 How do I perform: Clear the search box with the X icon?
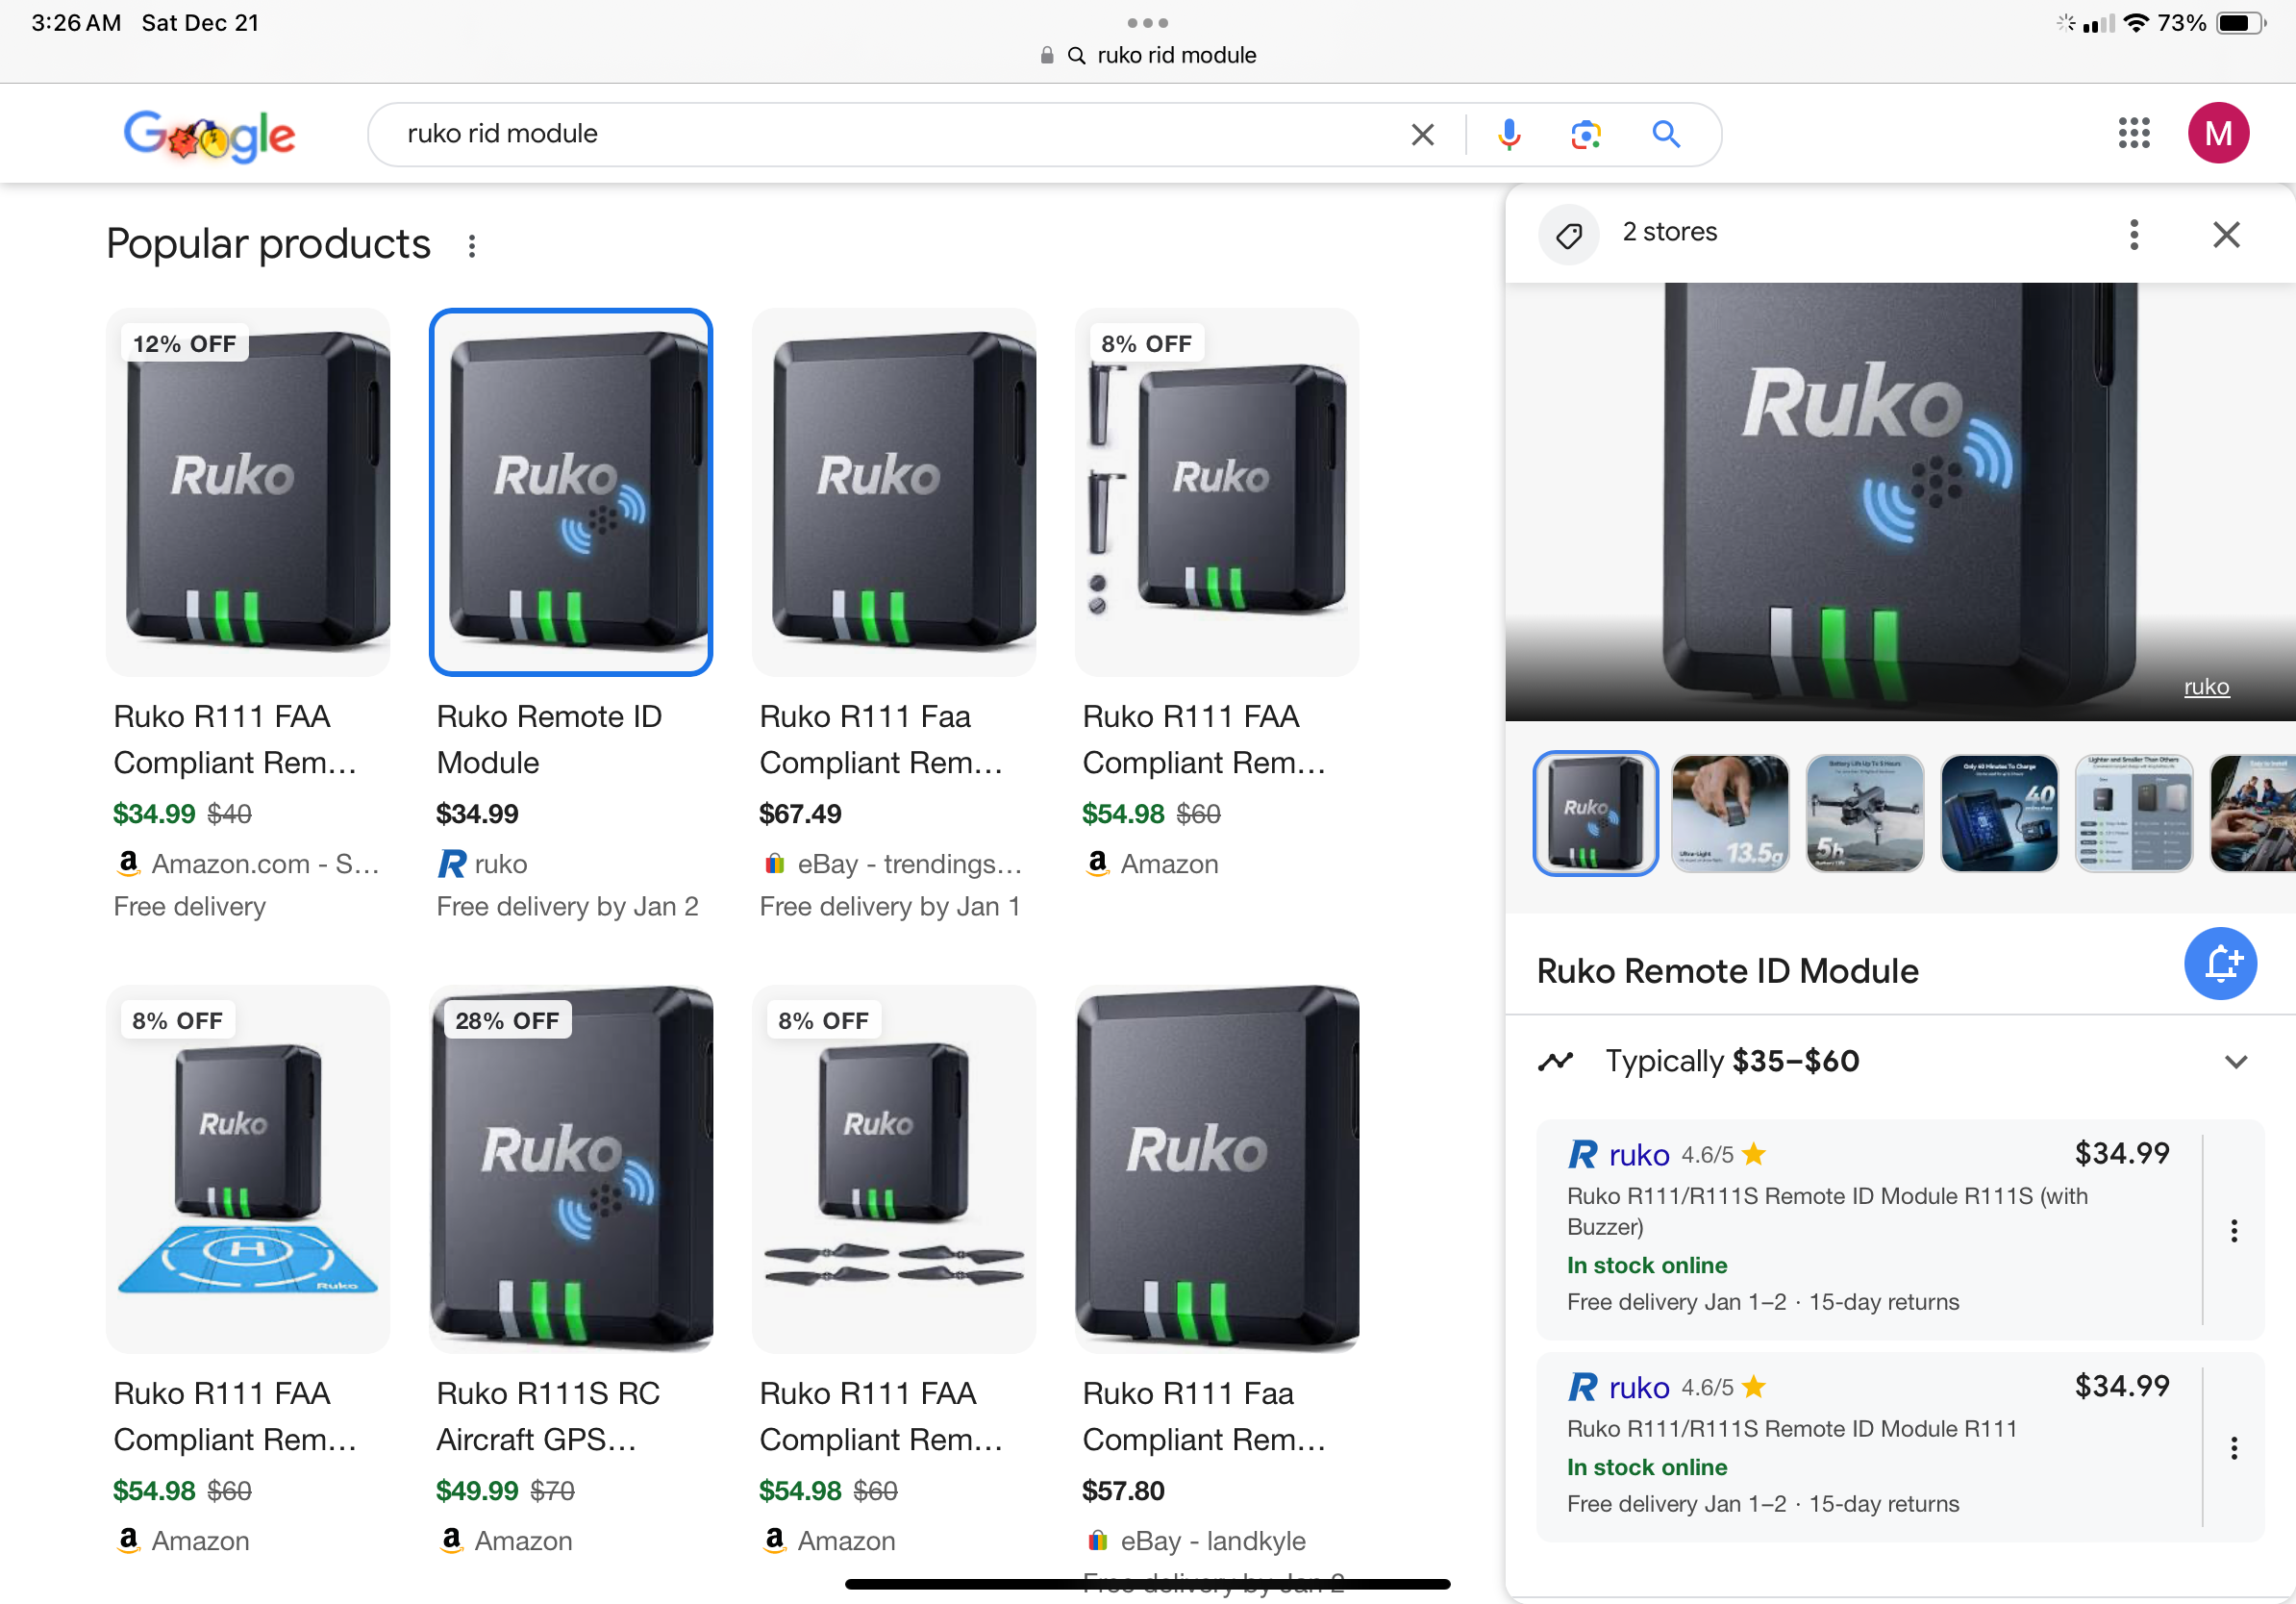point(1422,134)
